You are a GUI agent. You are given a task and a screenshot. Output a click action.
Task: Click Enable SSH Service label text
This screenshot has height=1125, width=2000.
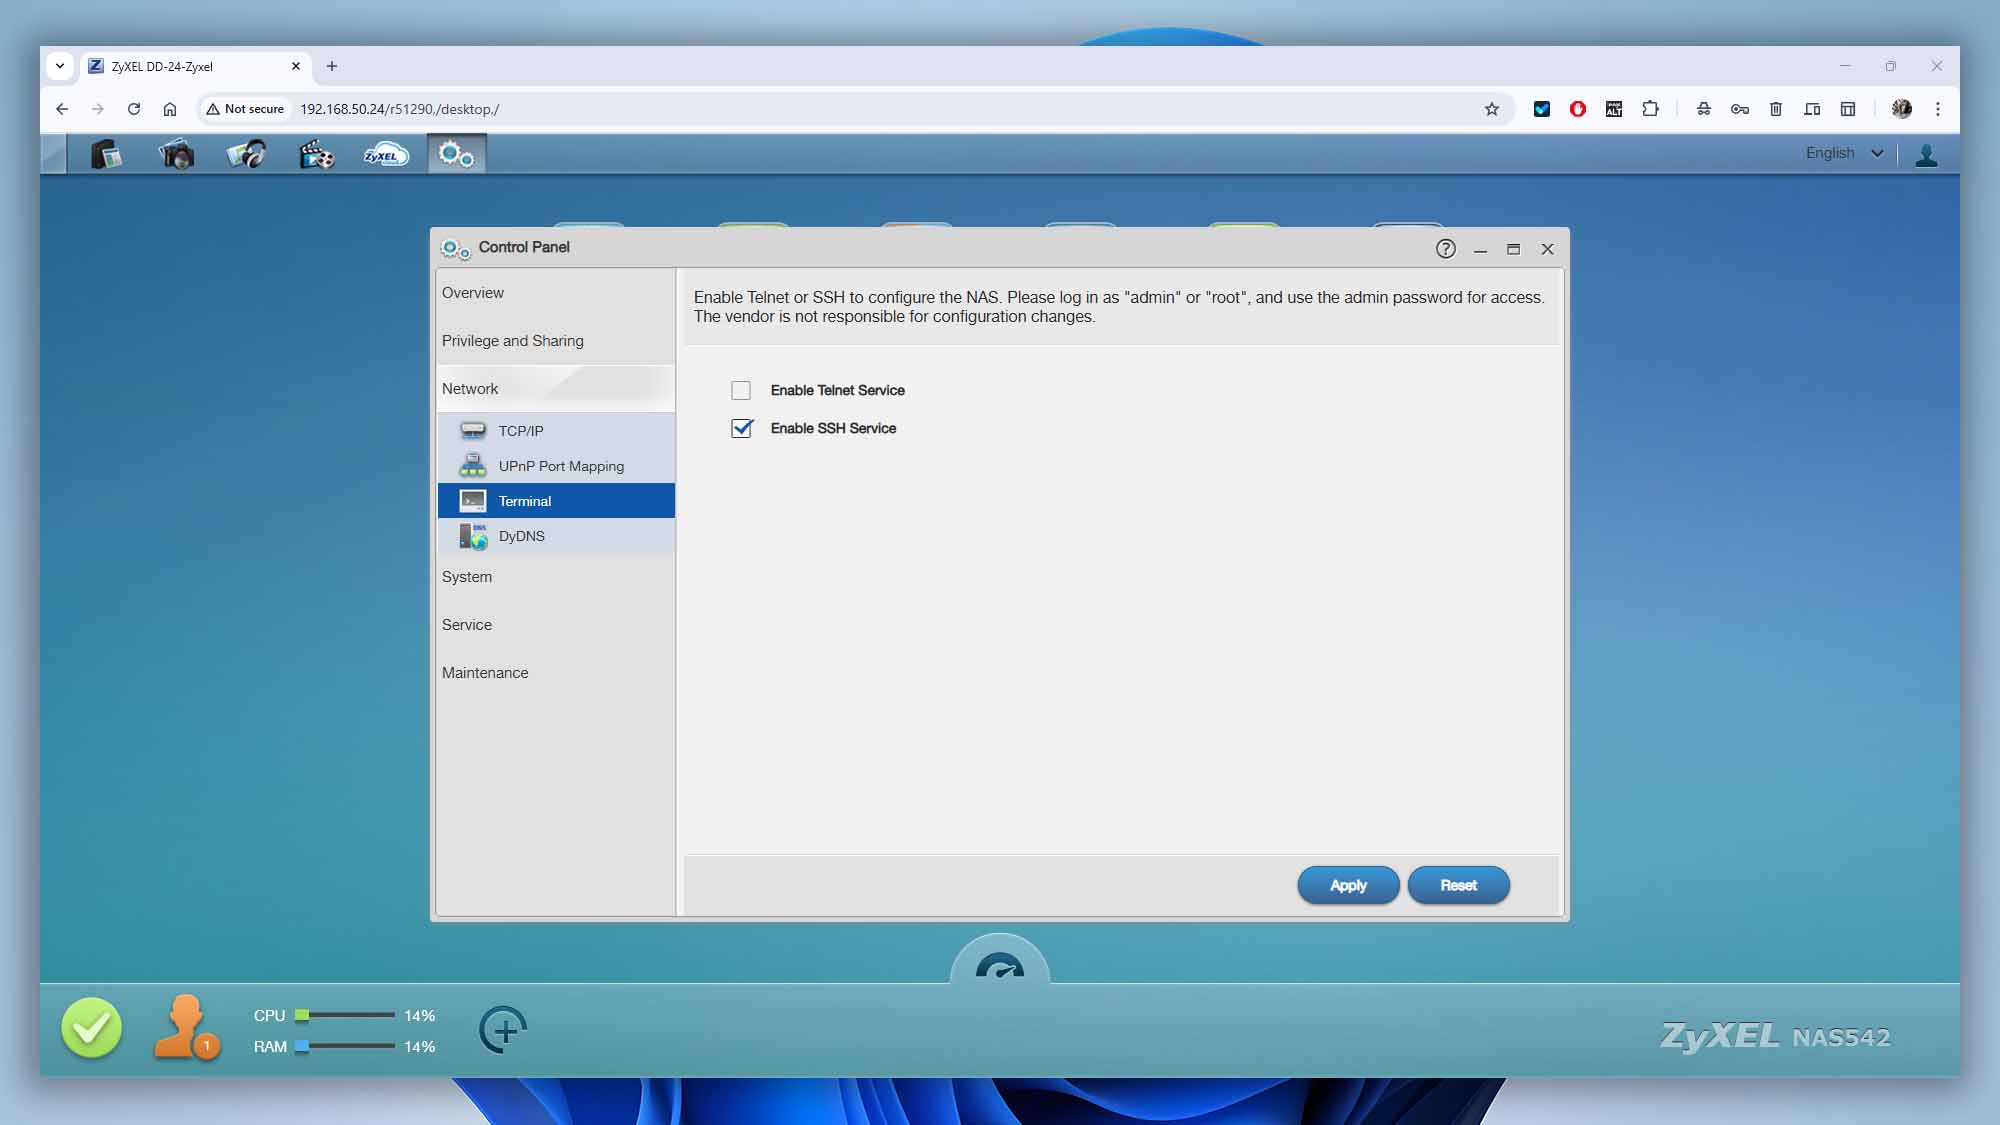[833, 428]
